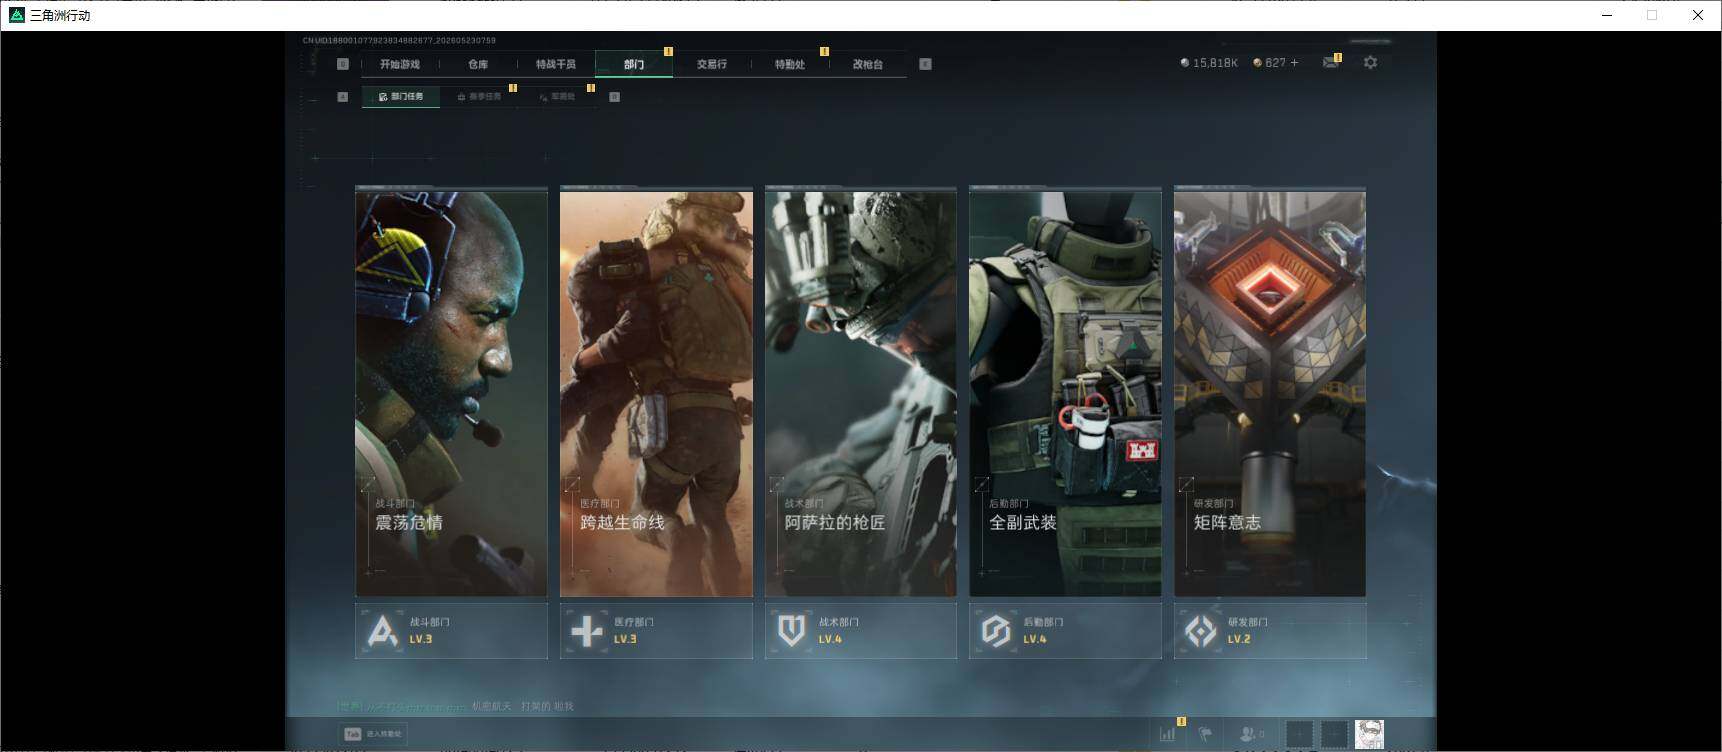Click the gold coin icon next to 627
The image size is (1722, 752).
tap(1258, 63)
